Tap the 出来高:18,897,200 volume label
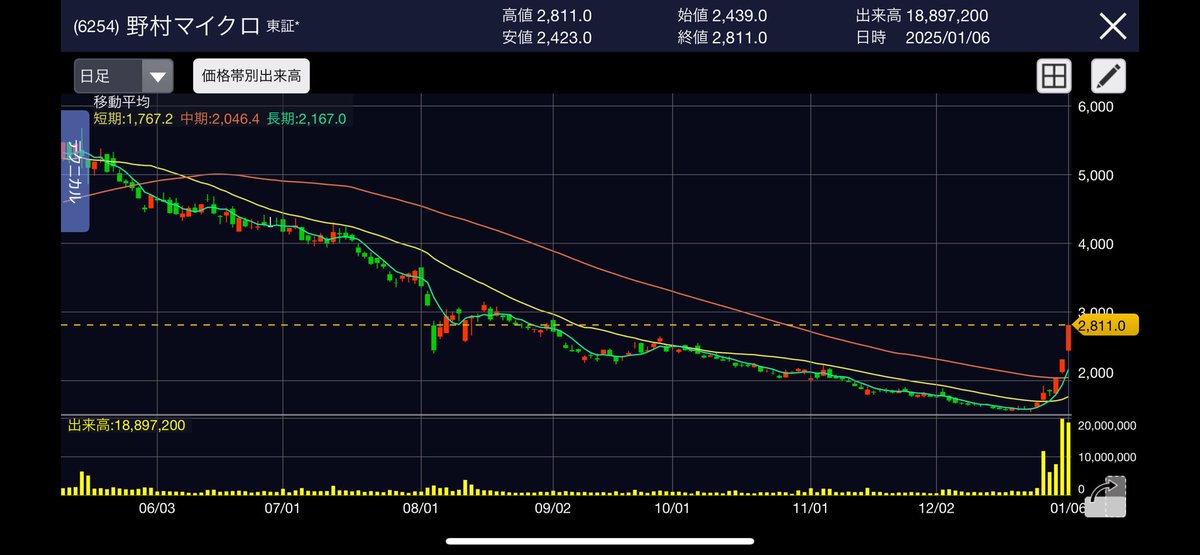The image size is (1200, 555). click(x=126, y=425)
